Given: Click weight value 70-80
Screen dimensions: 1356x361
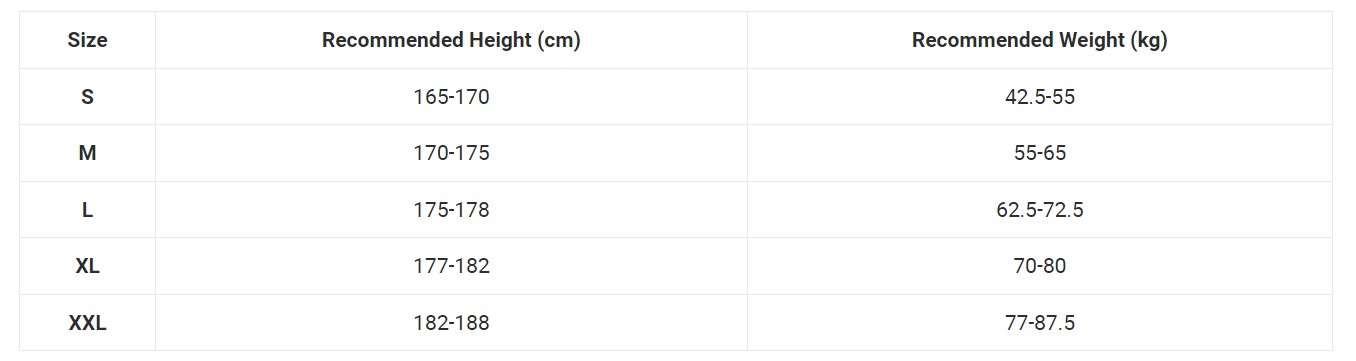Looking at the screenshot, I should click(1040, 266).
